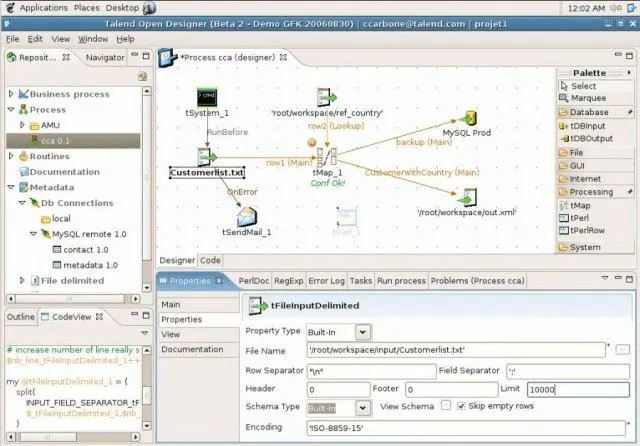Click the Repository horizontal scrollbar
The width and height of the screenshot is (640, 446).
coord(74,299)
